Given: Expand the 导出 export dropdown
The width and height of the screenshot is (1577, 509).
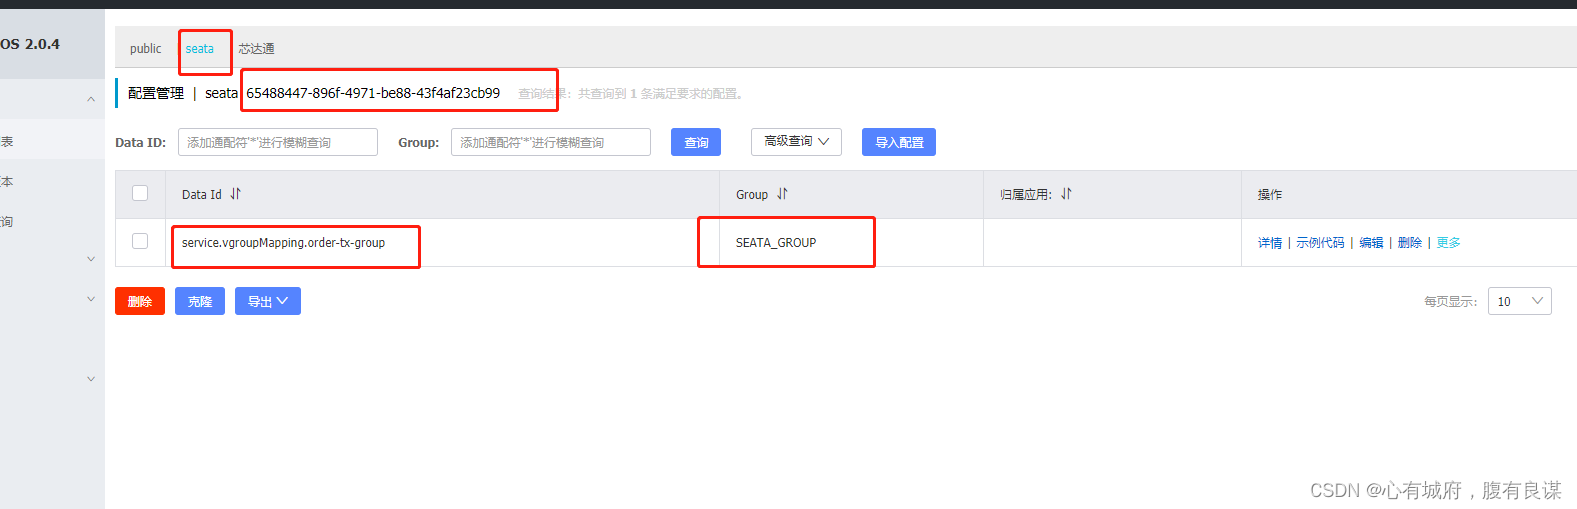Looking at the screenshot, I should (x=268, y=301).
